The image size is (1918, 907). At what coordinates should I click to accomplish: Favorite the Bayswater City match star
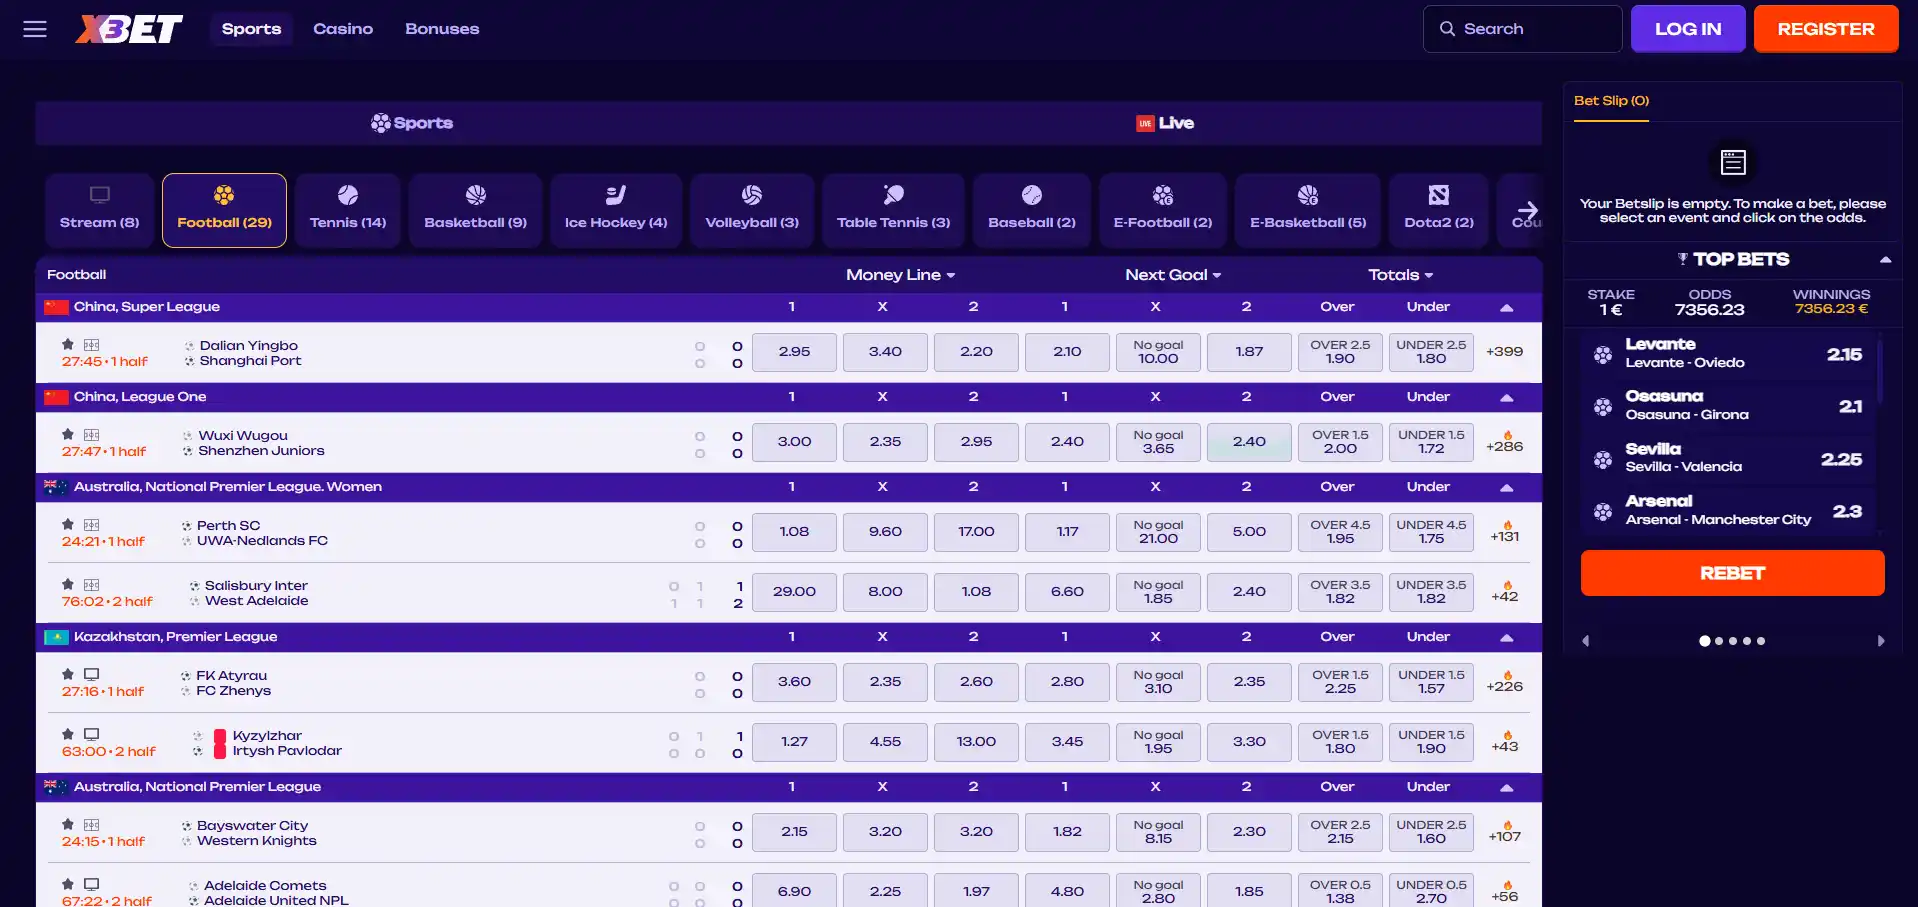68,825
